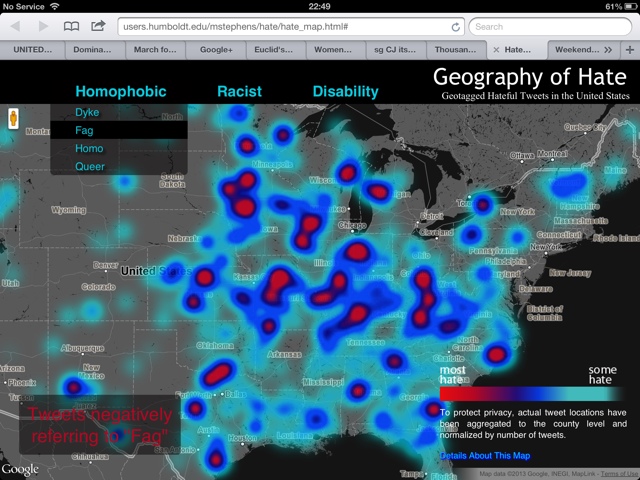640x480 pixels.
Task: Open the bookmarks book icon
Action: point(71,27)
